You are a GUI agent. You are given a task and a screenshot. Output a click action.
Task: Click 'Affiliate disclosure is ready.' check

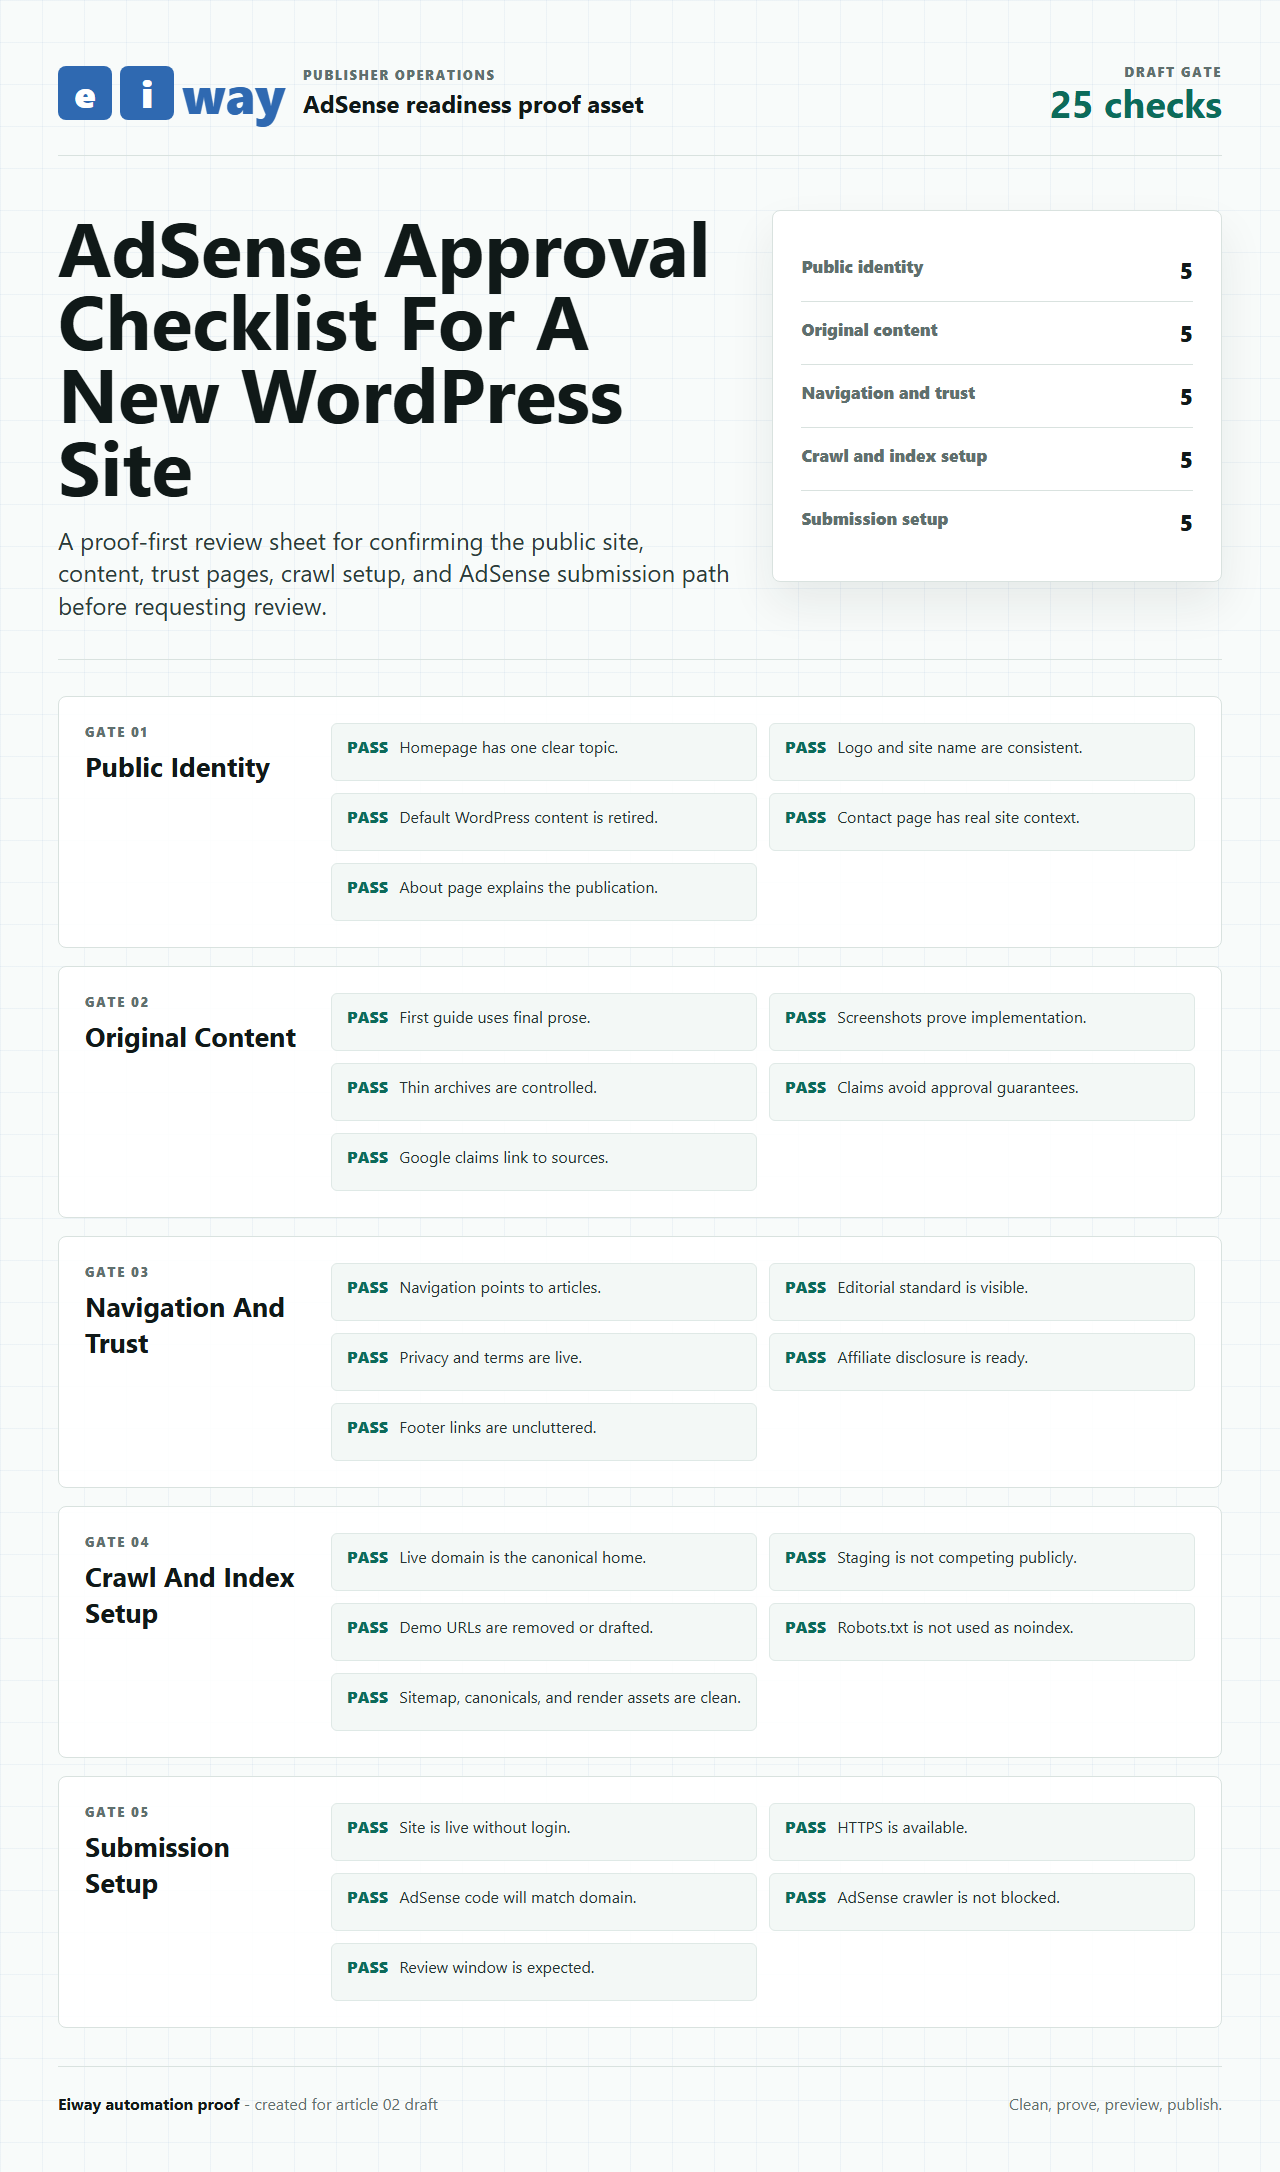[x=982, y=1362]
